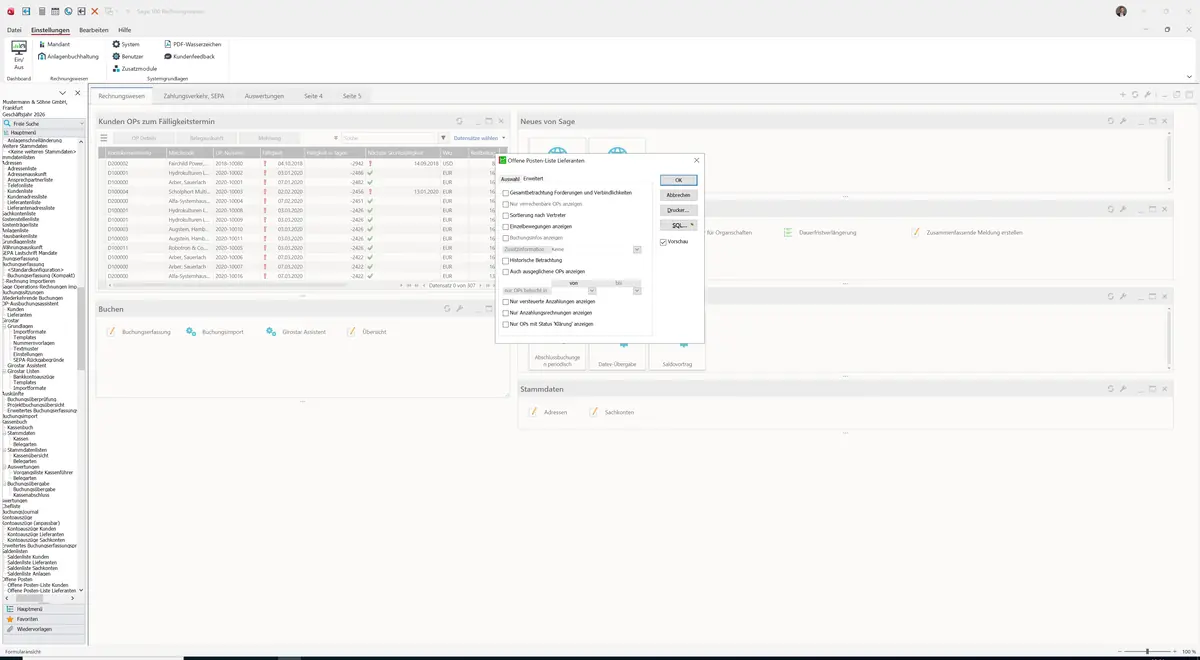
Task: Open the Datensätze wählen dropdown
Action: click(480, 138)
